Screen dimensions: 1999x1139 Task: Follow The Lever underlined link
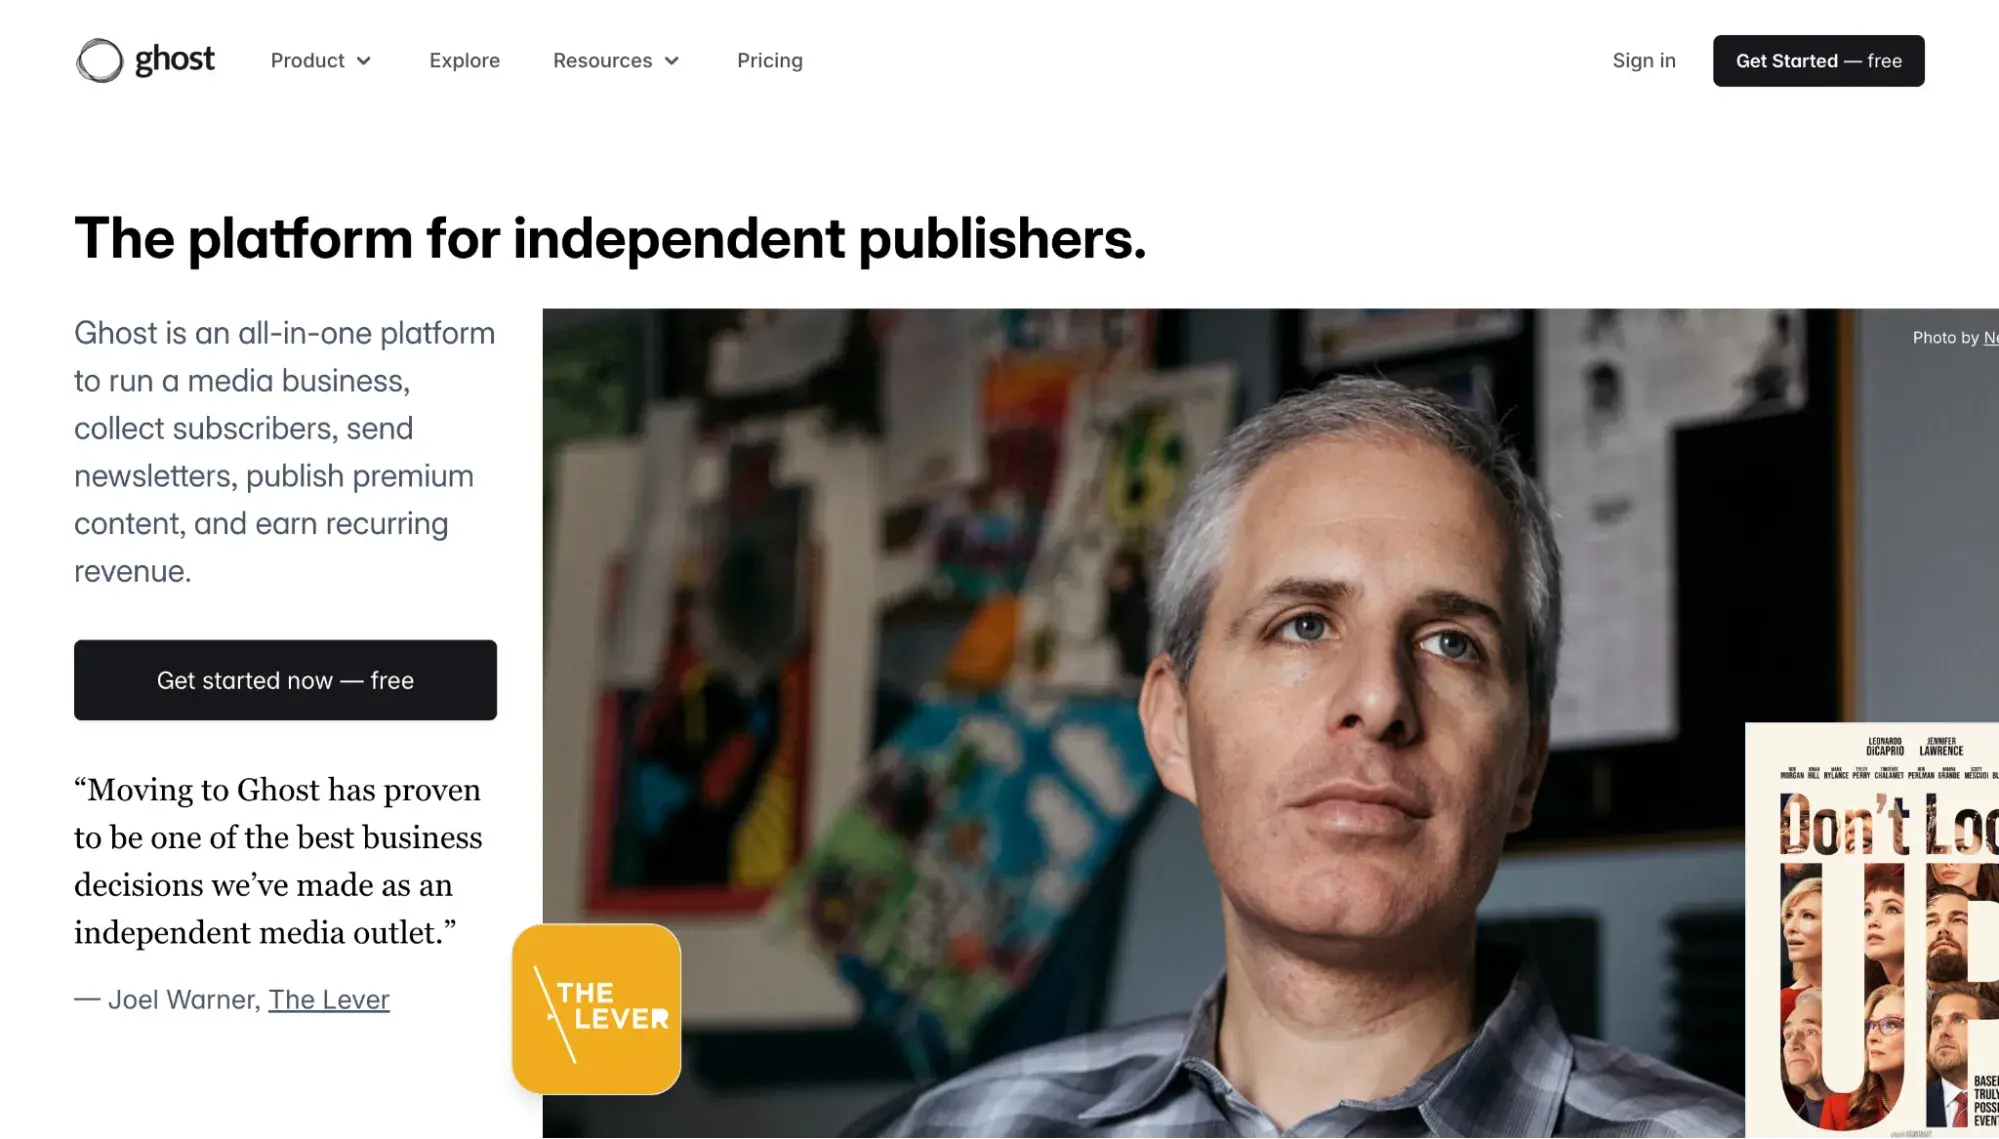coord(329,999)
